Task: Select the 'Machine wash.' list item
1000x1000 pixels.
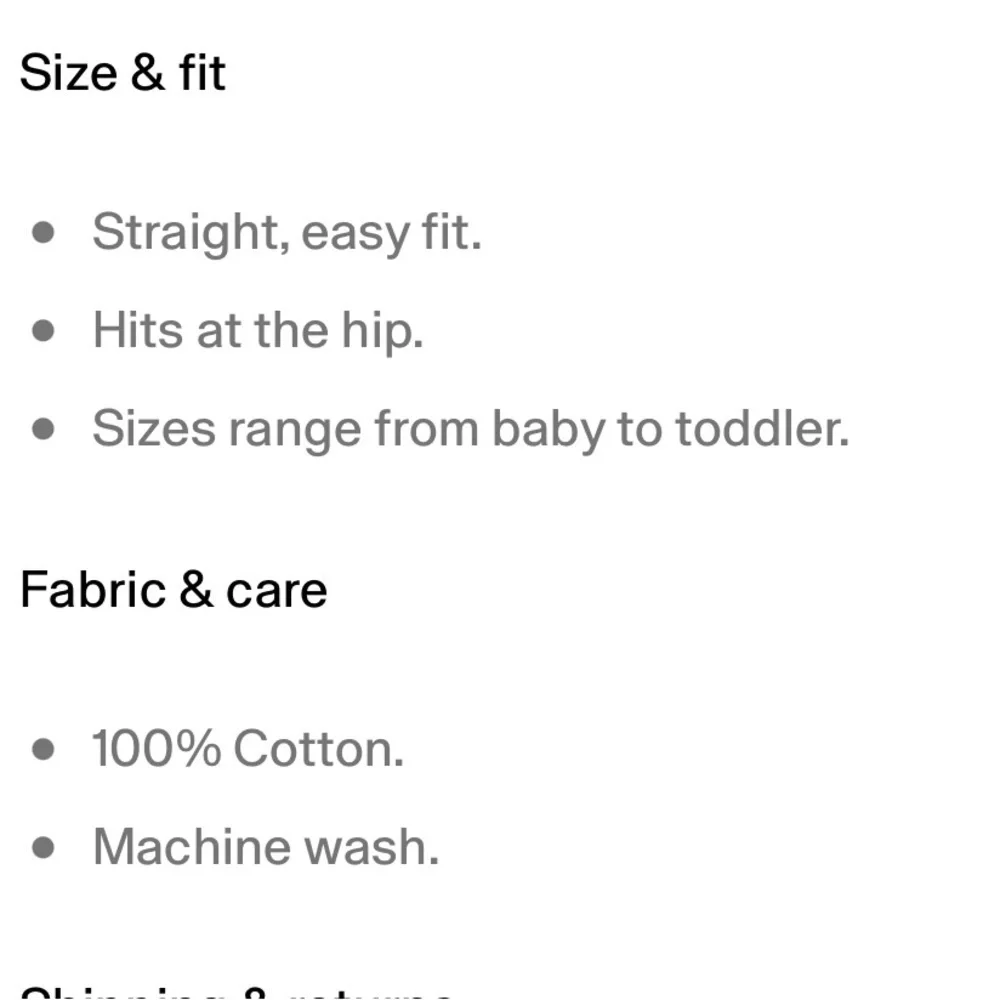Action: [x=266, y=847]
